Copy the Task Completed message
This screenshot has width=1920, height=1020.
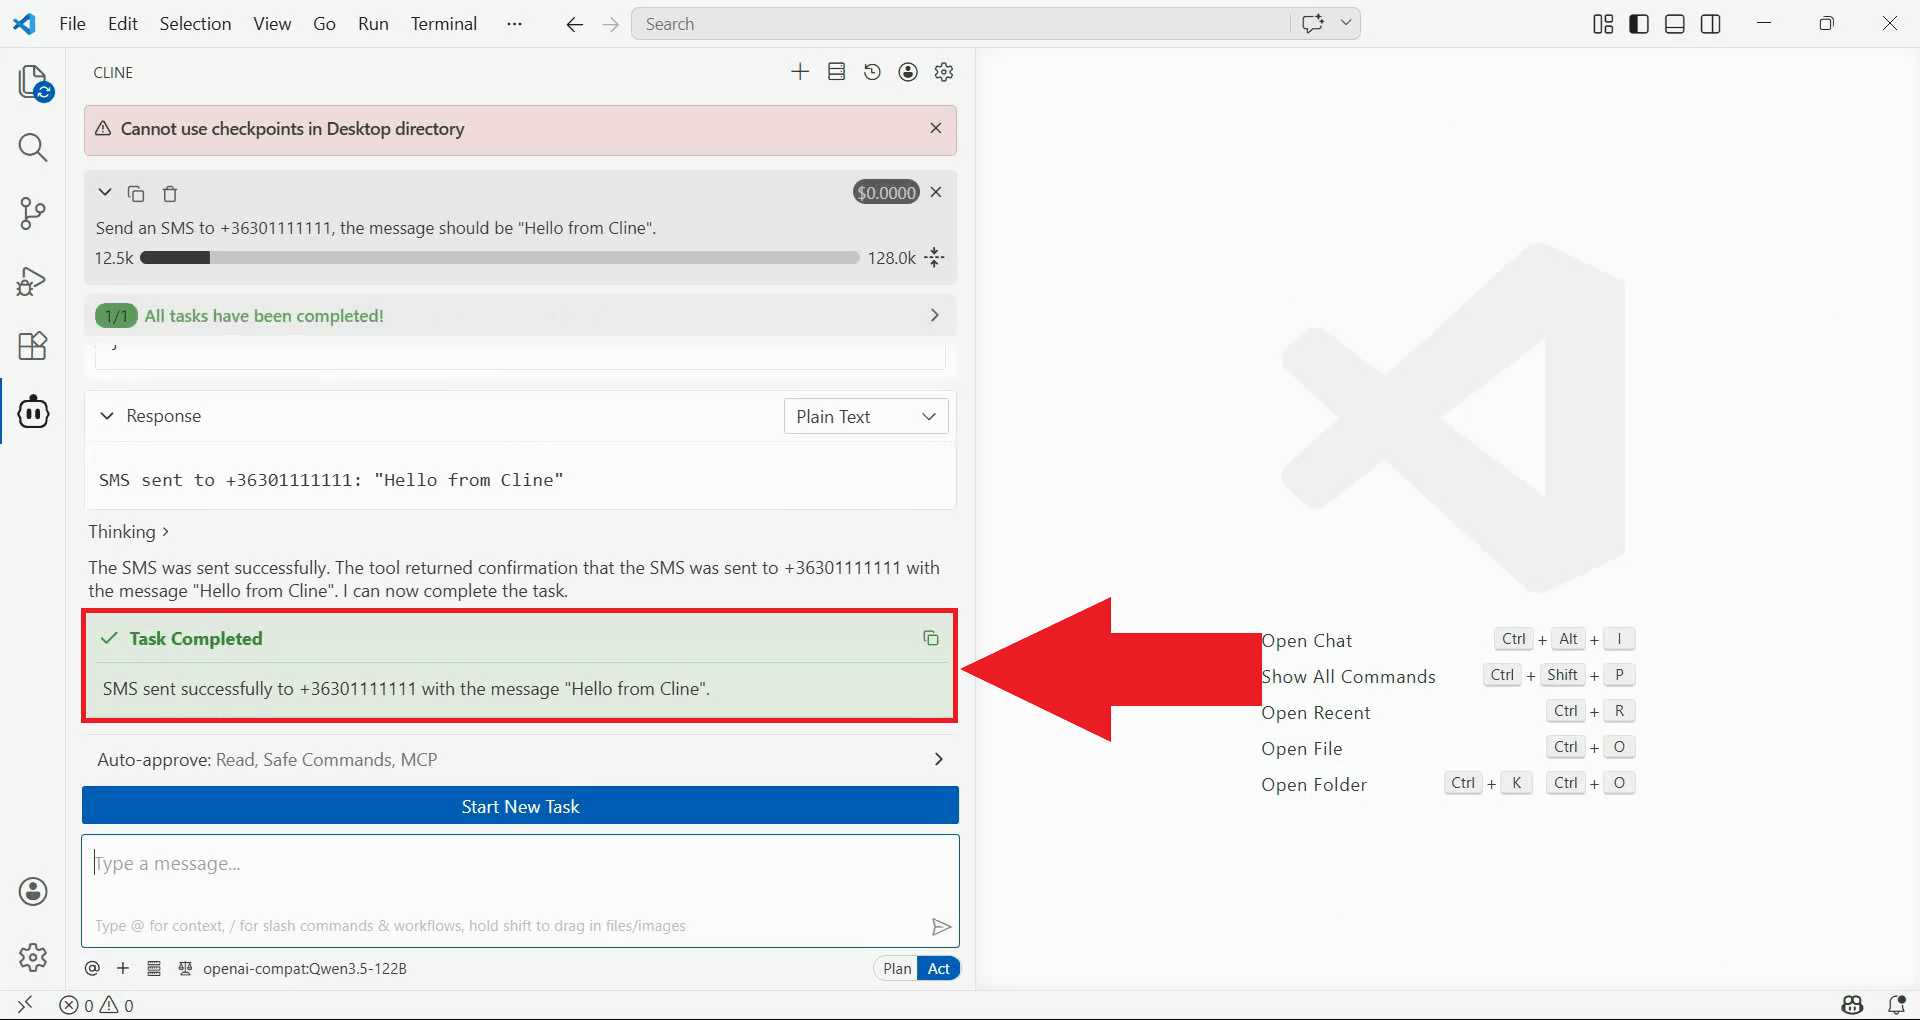(931, 638)
